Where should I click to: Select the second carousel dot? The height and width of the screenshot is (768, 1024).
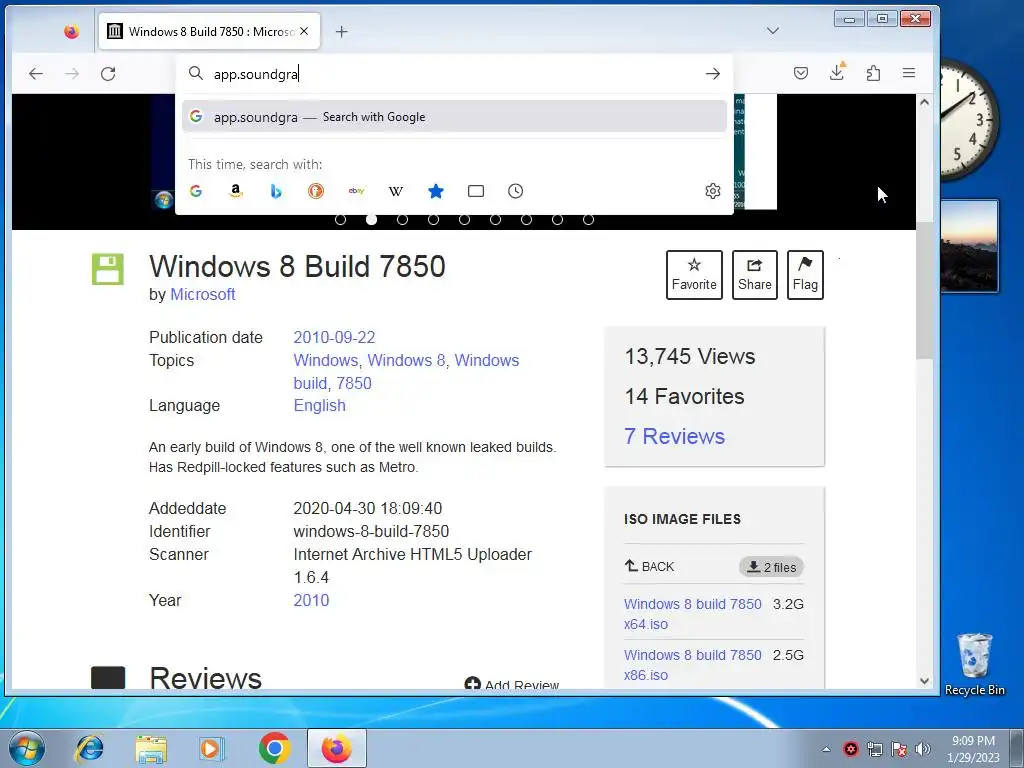click(371, 219)
